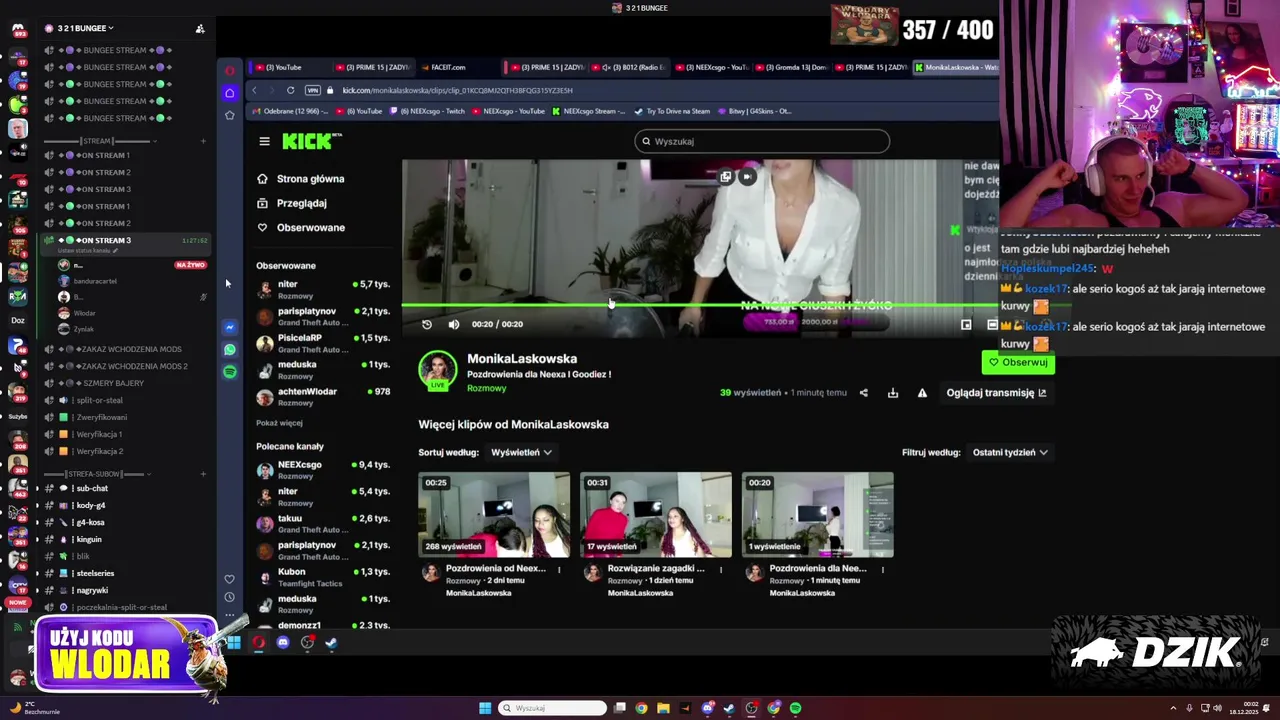The image size is (1280, 720).
Task: Click the camera snapshot icon above clip
Action: pyautogui.click(x=747, y=177)
